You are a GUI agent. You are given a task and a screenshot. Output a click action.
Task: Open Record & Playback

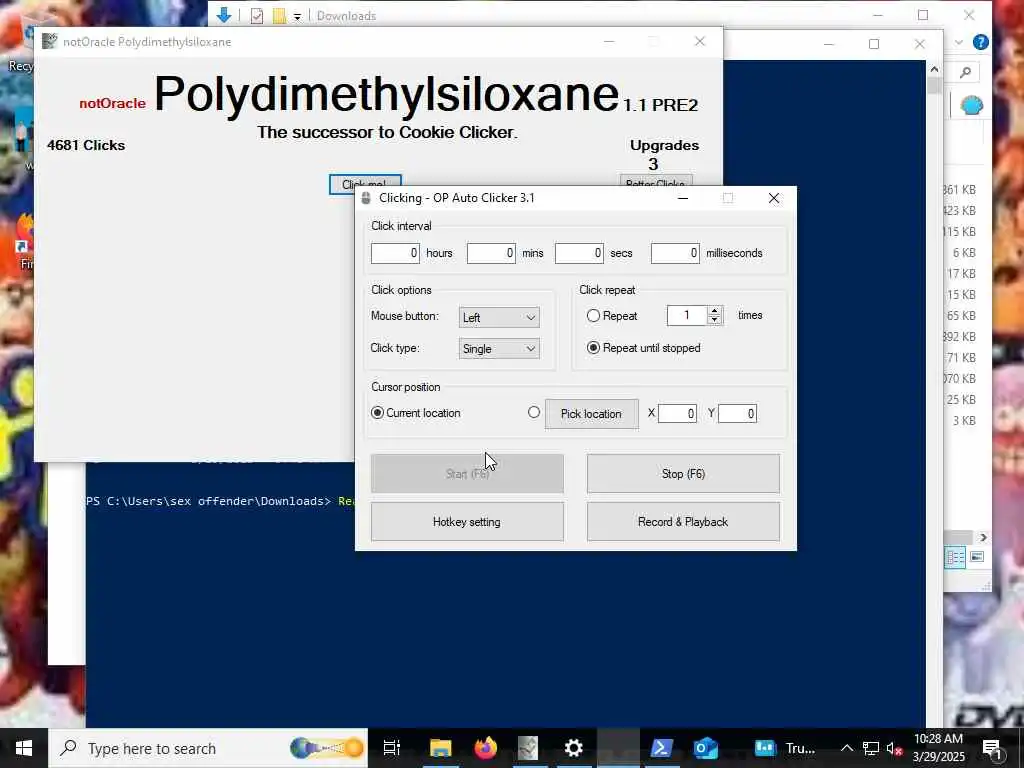coord(683,522)
